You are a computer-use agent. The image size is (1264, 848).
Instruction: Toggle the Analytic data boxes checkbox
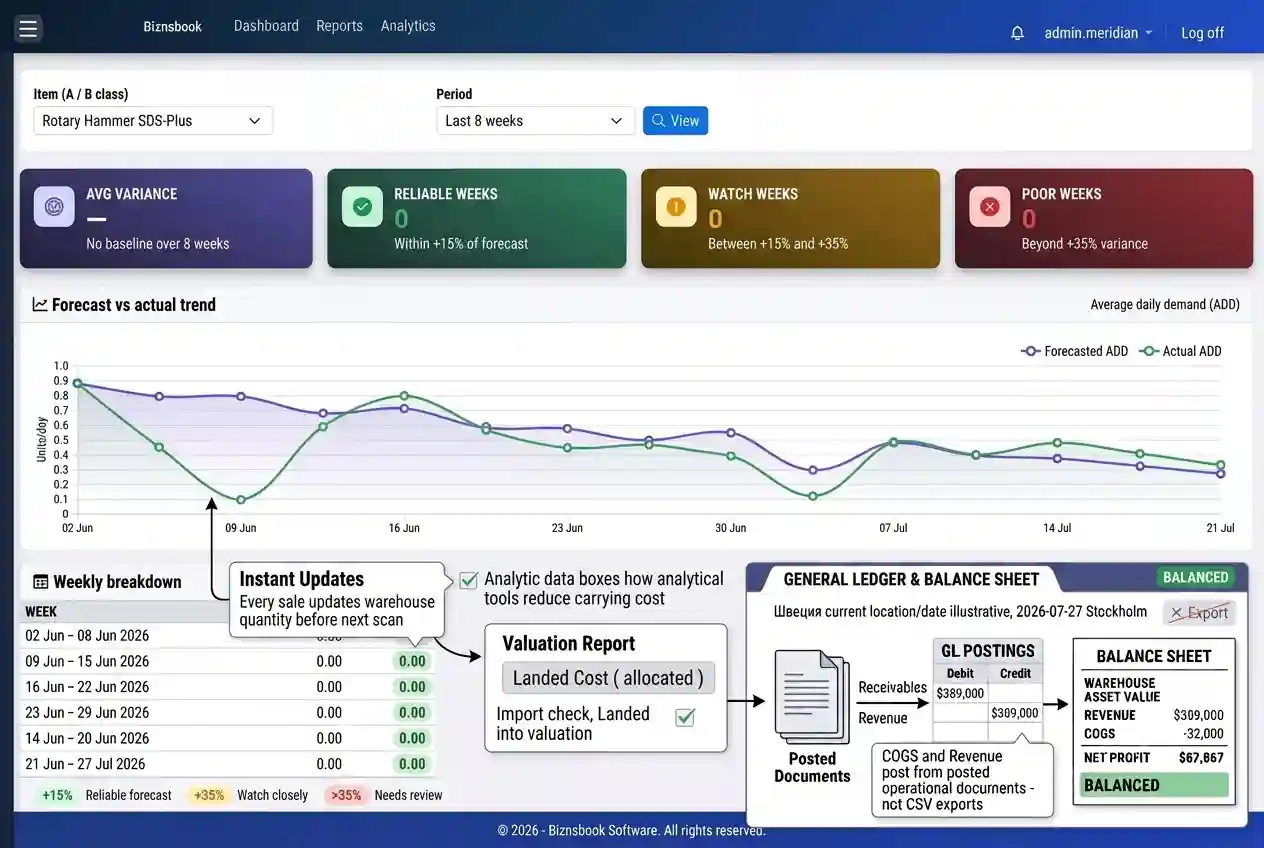tap(468, 580)
